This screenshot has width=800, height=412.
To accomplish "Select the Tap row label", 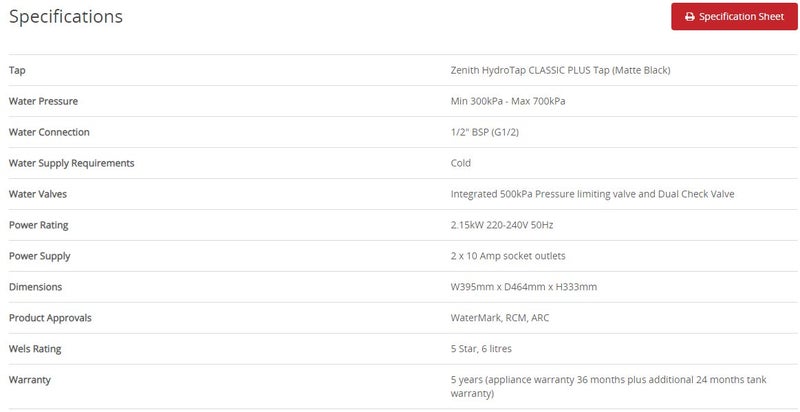I will click(x=17, y=70).
